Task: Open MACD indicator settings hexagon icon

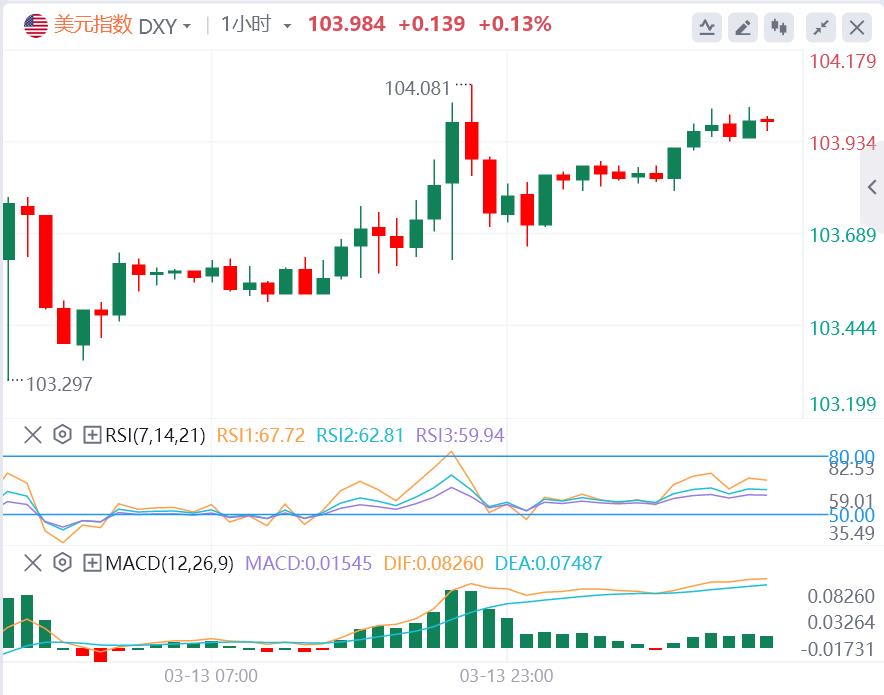Action: pyautogui.click(x=62, y=563)
